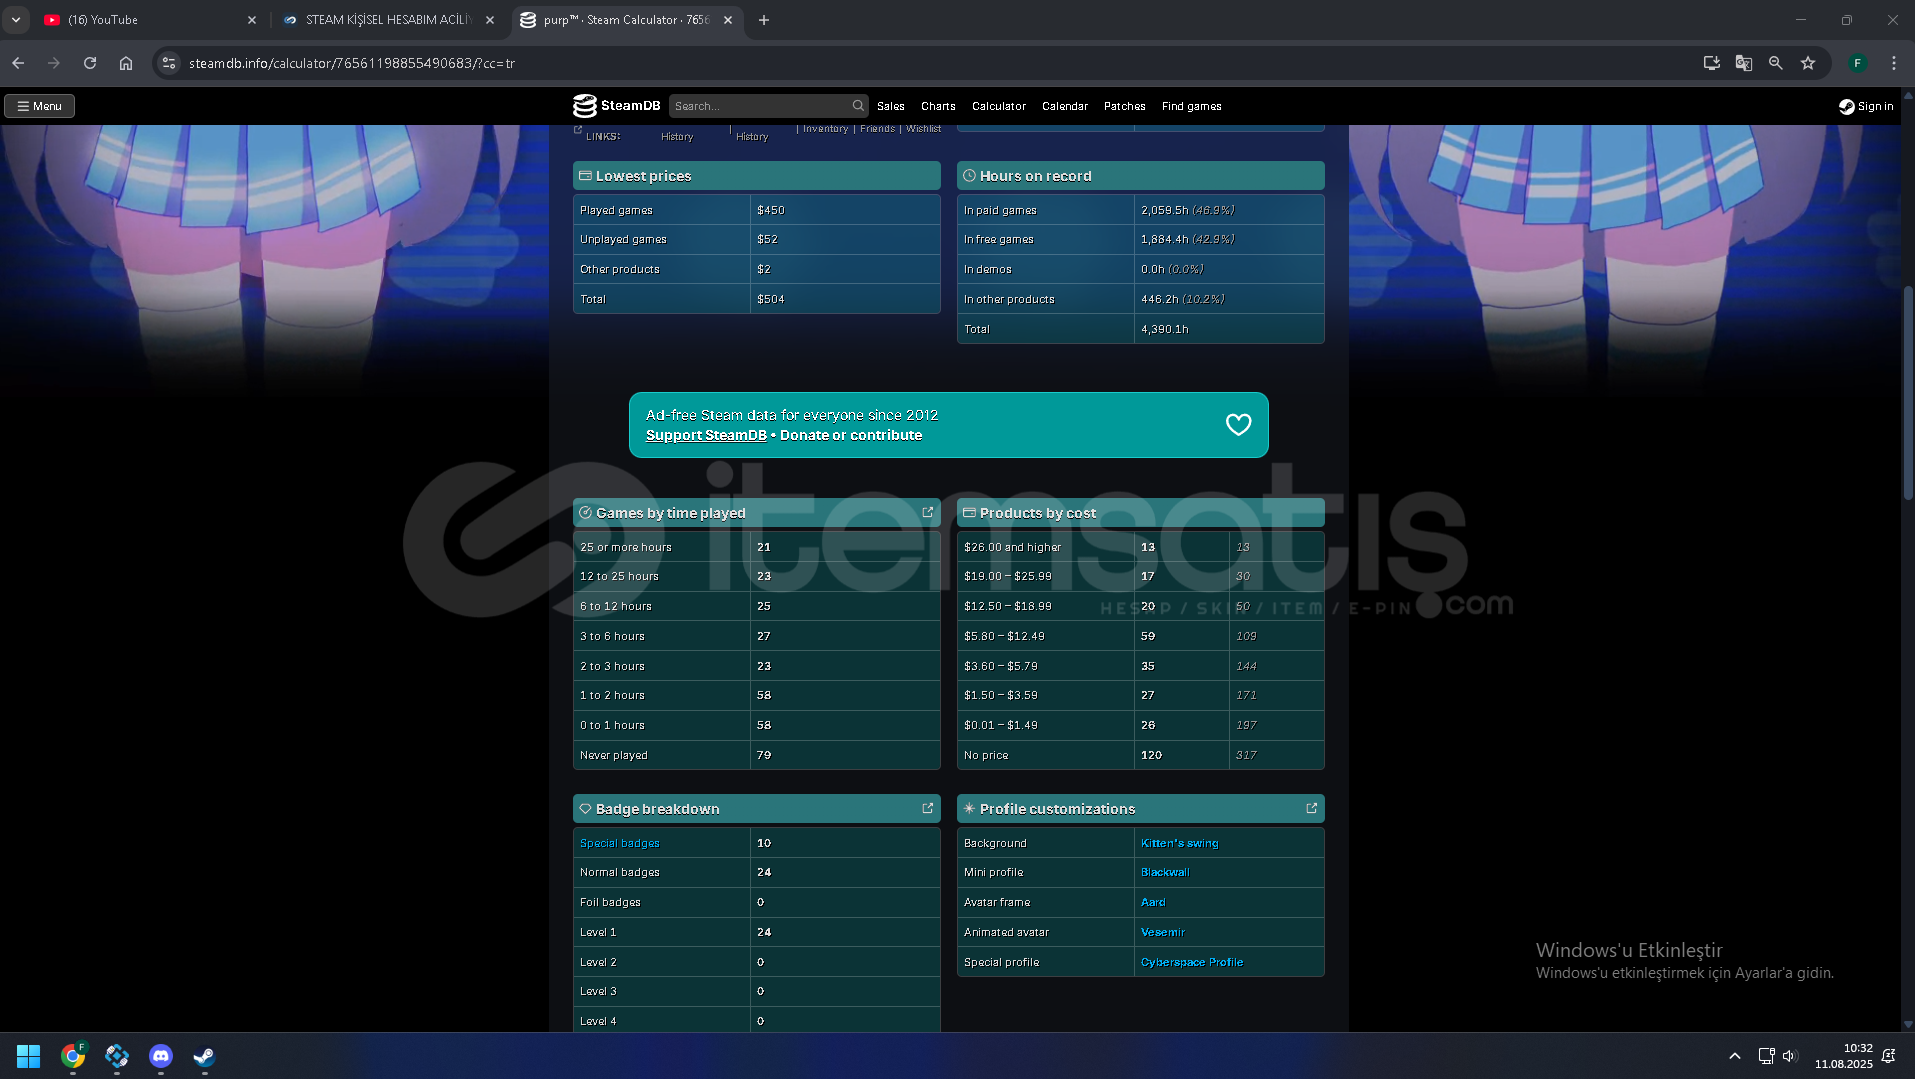
Task: Open Profile customizations external link icon
Action: pyautogui.click(x=1312, y=808)
